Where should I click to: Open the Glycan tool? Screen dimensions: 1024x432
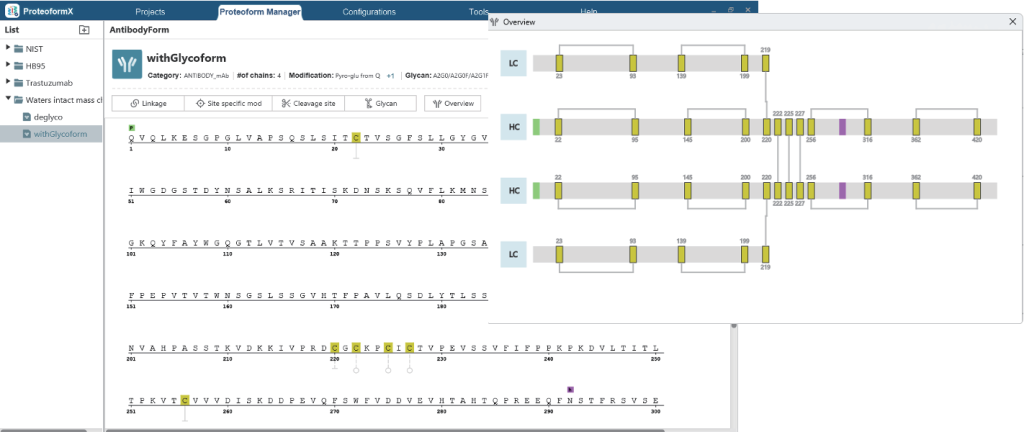pos(382,103)
